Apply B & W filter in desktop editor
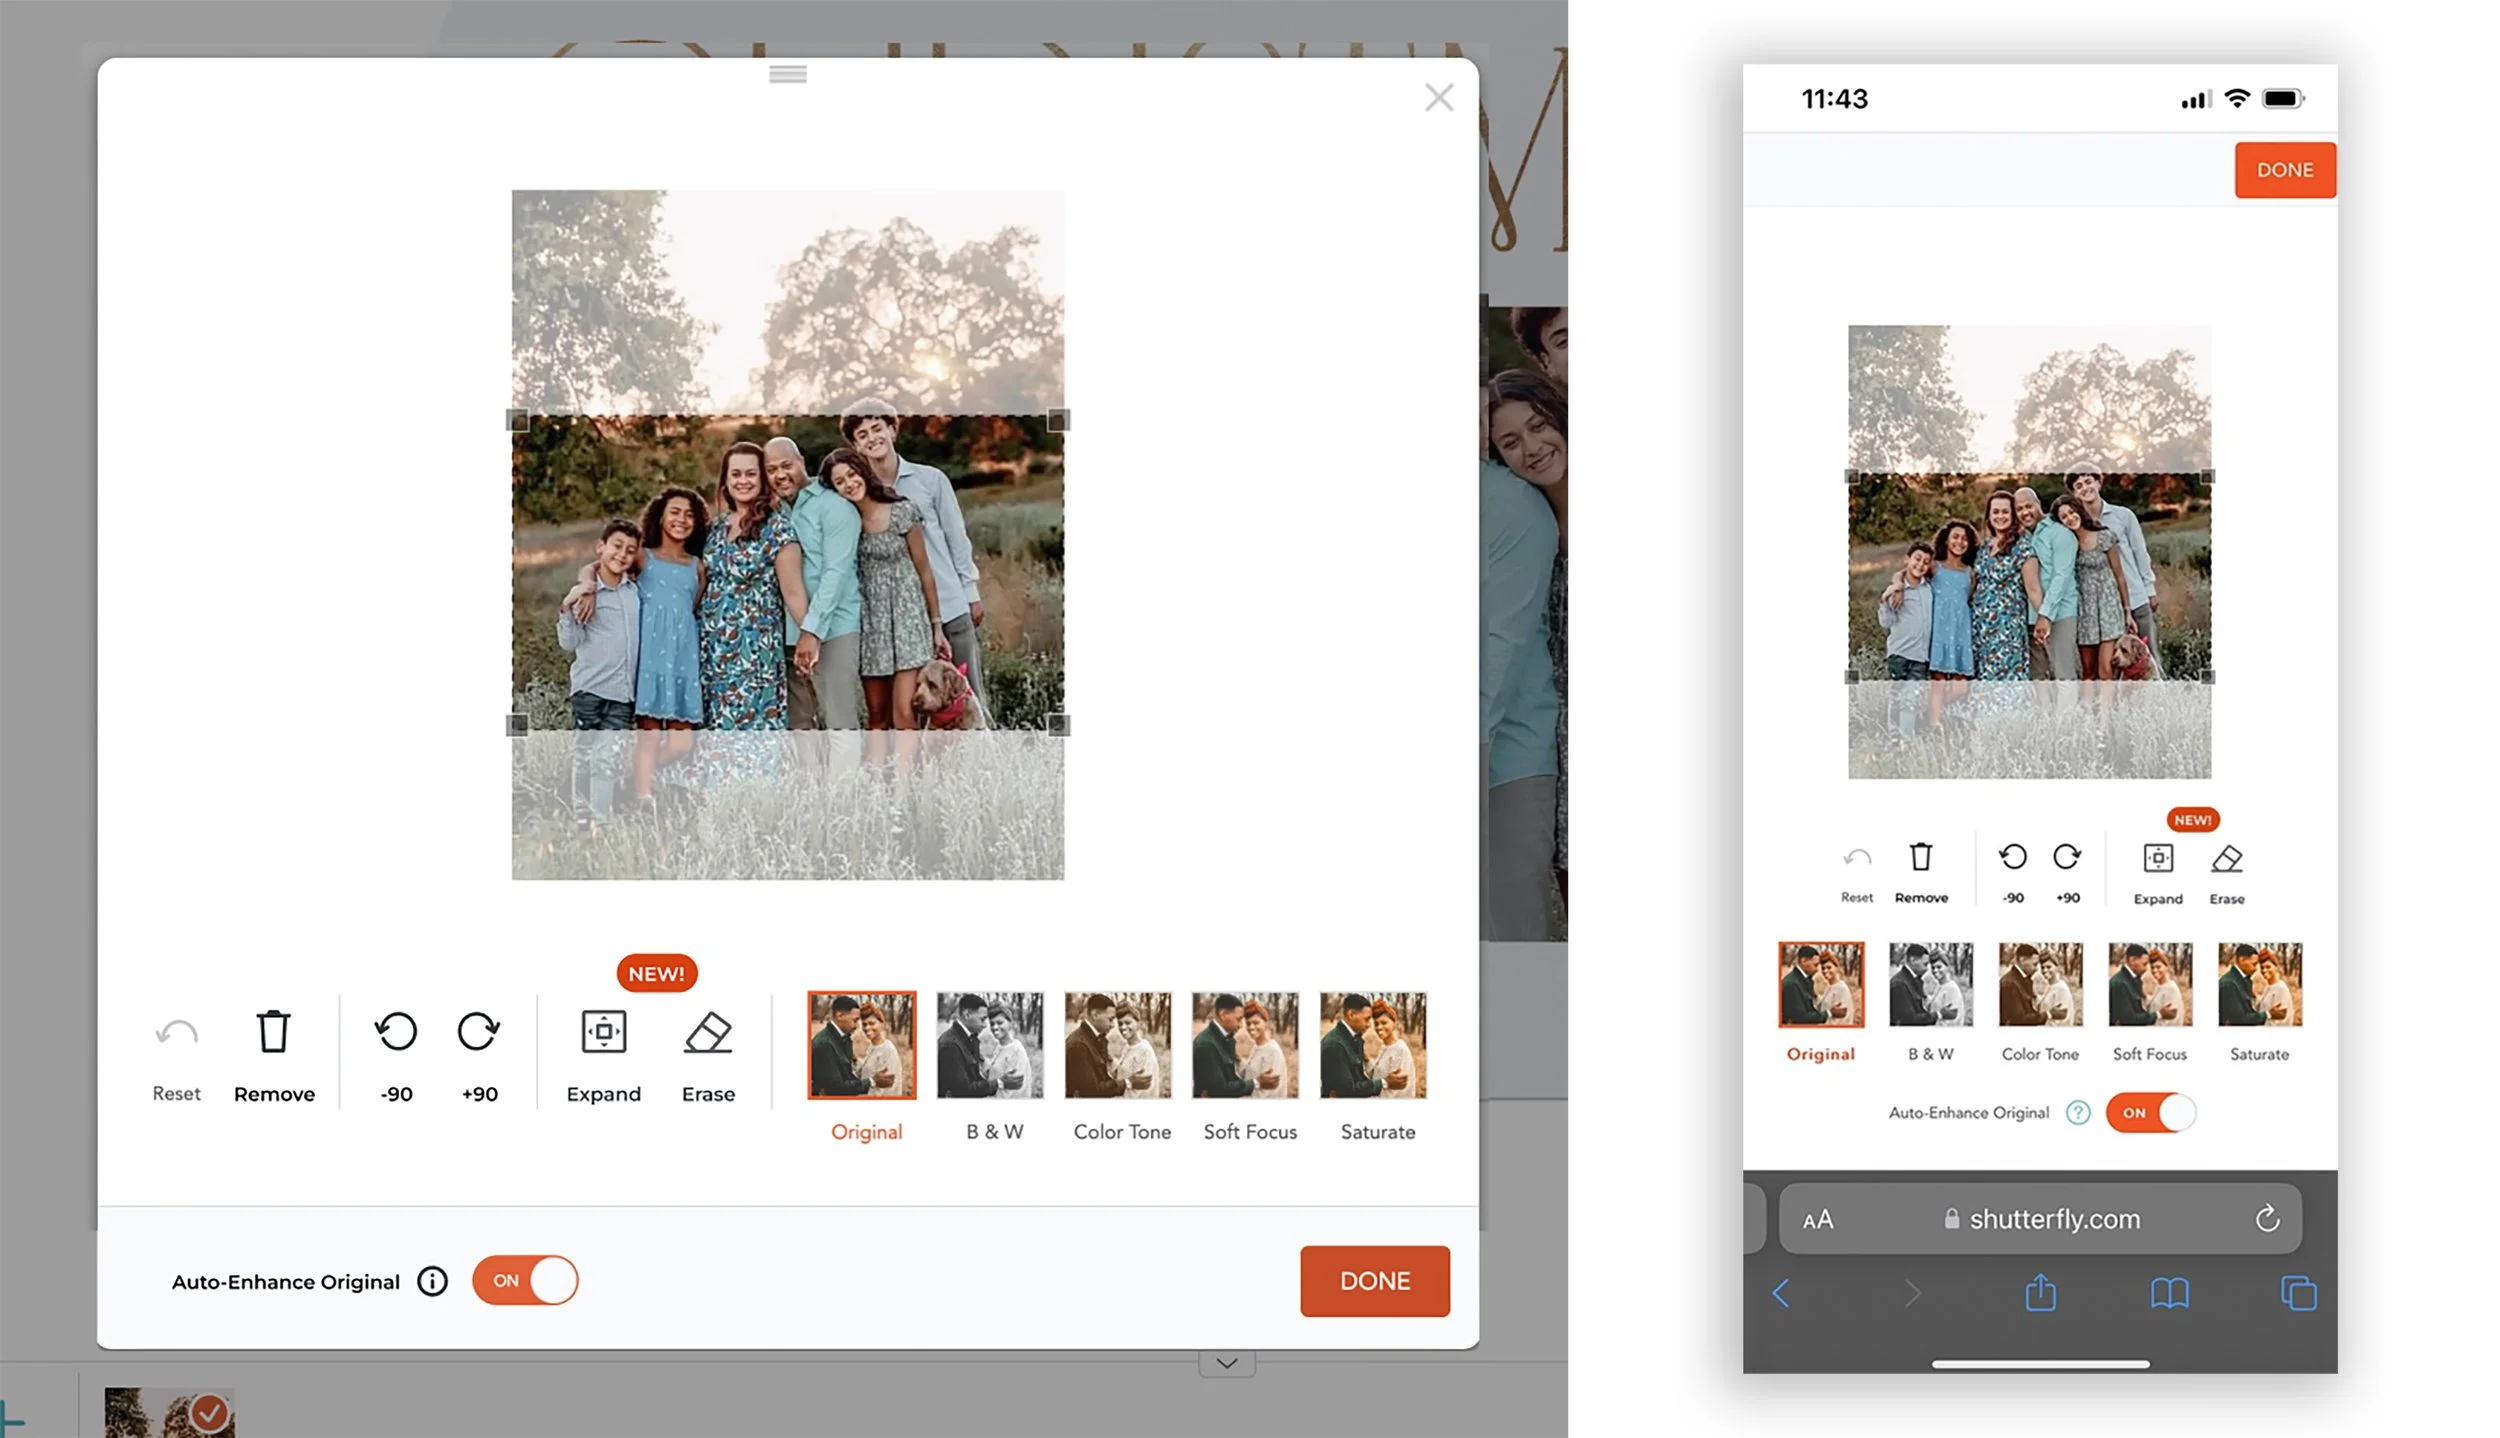The image size is (2500, 1438). click(x=990, y=1046)
